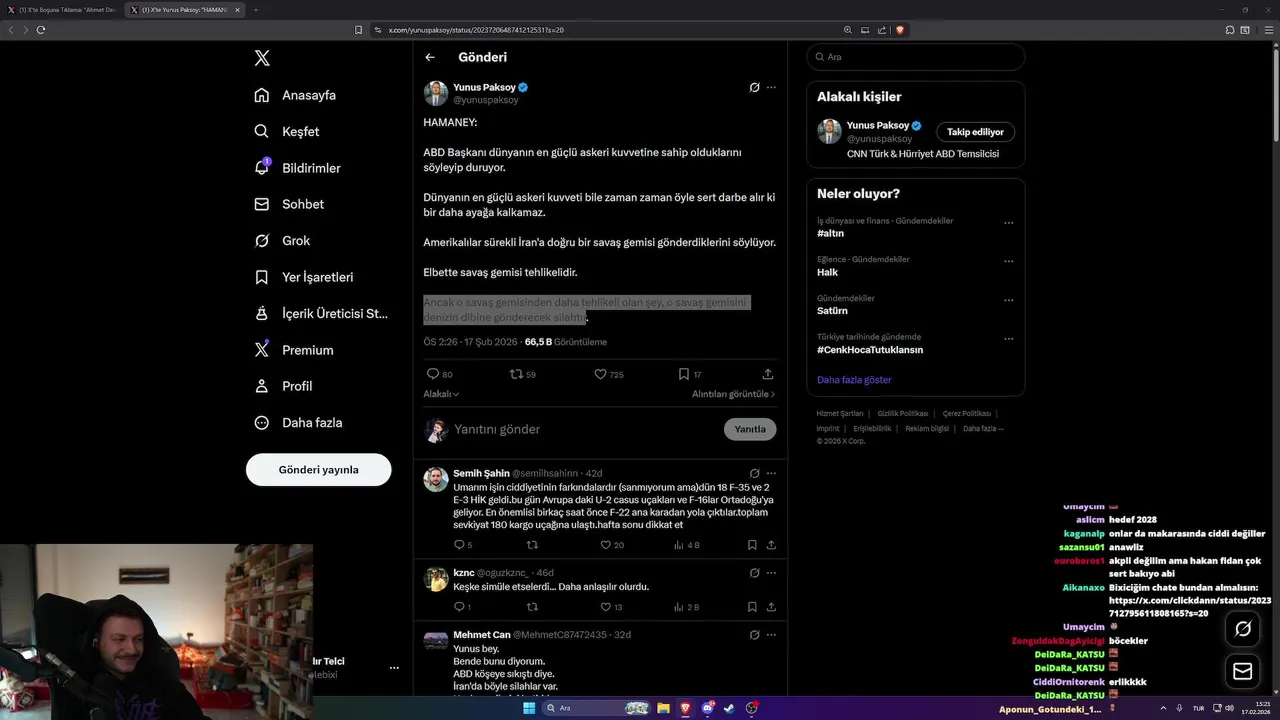The width and height of the screenshot is (1280, 720).
Task: Reload the page in the browser
Action: click(41, 30)
